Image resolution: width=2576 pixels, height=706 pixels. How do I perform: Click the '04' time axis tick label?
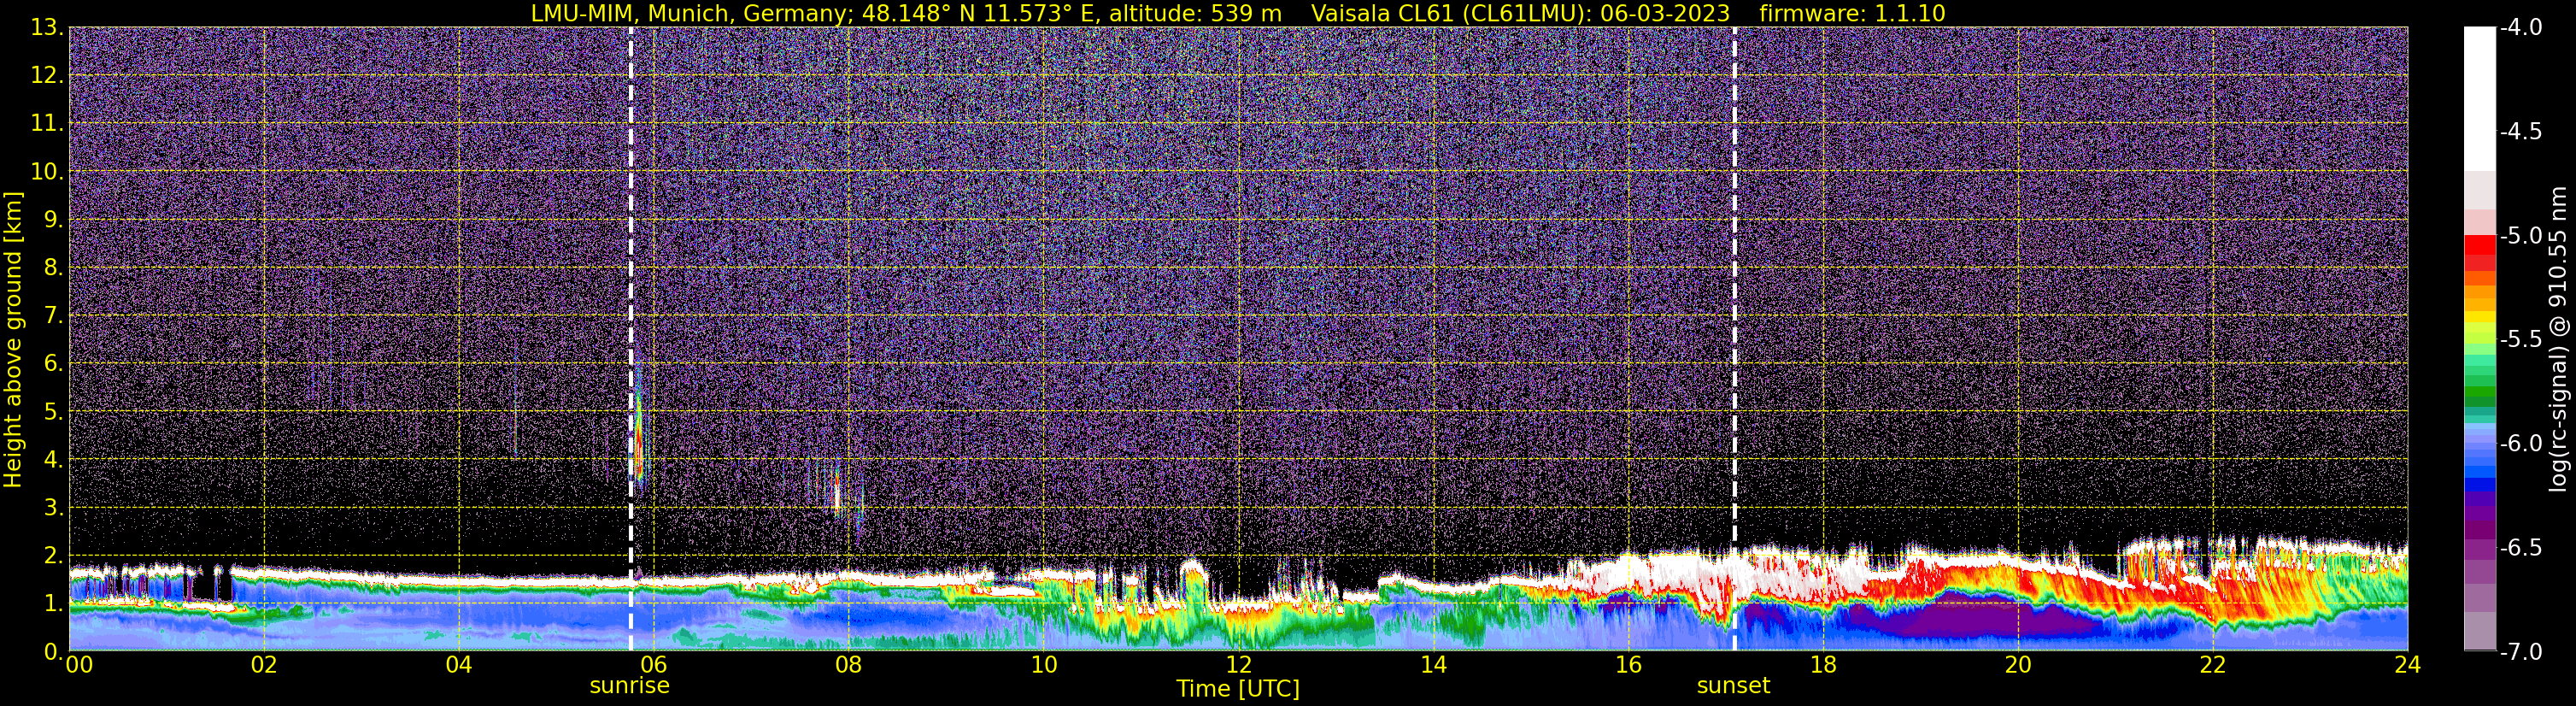(x=458, y=665)
